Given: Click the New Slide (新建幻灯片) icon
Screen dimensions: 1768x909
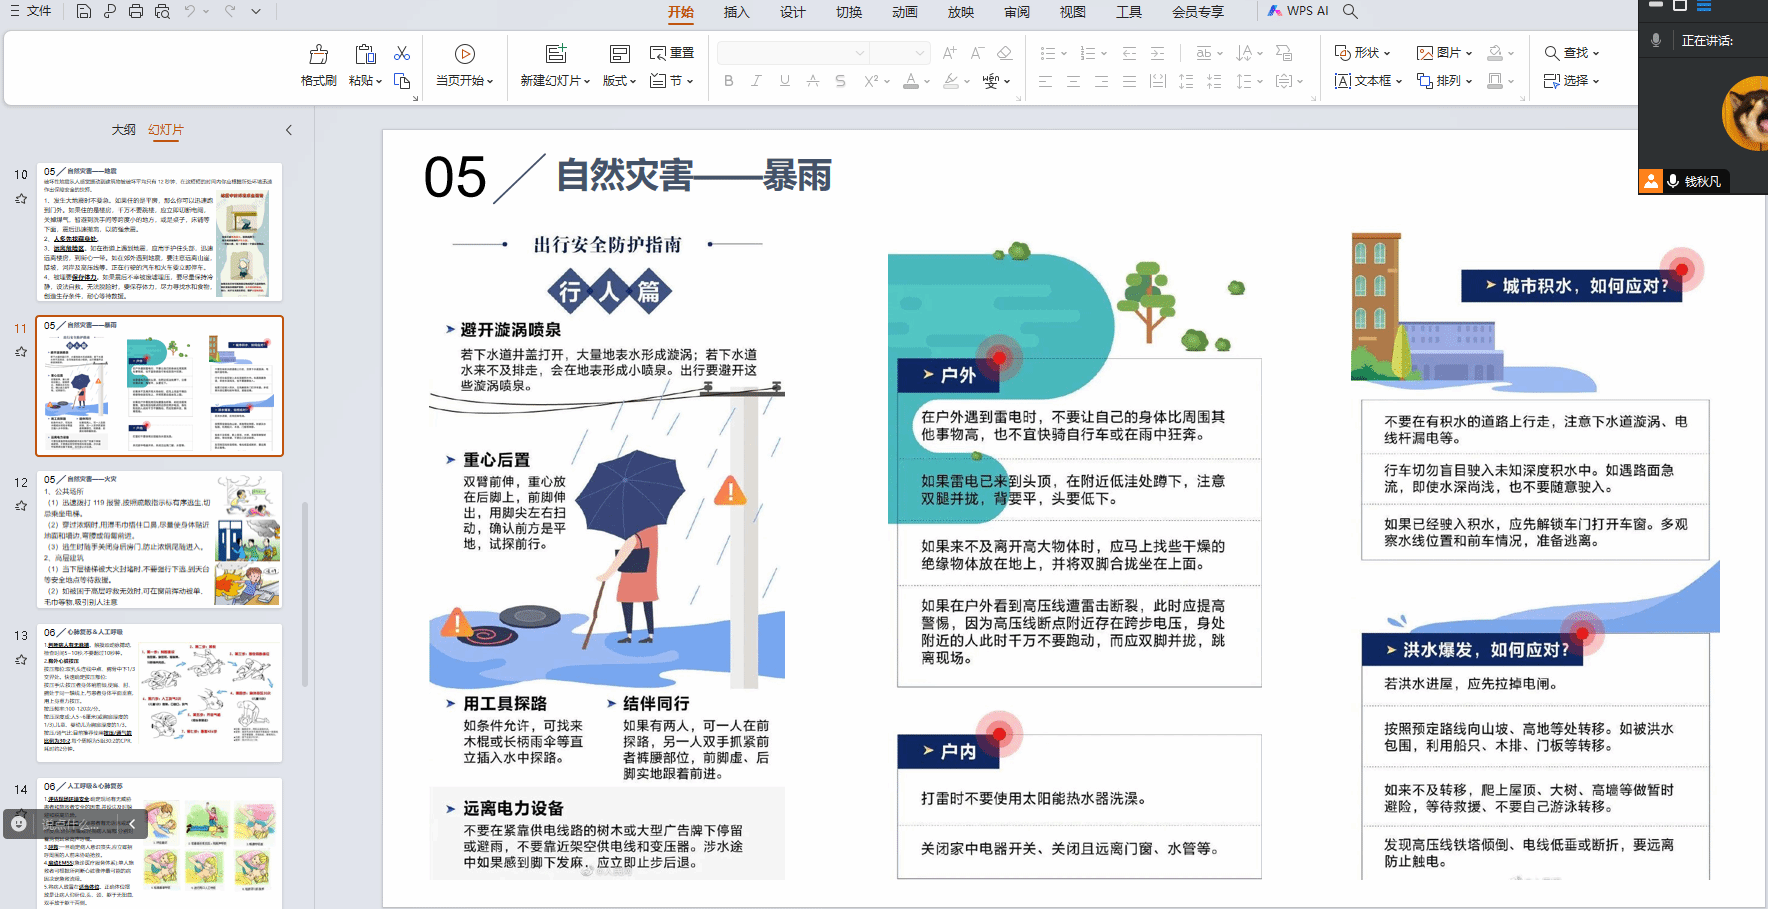Looking at the screenshot, I should [555, 54].
